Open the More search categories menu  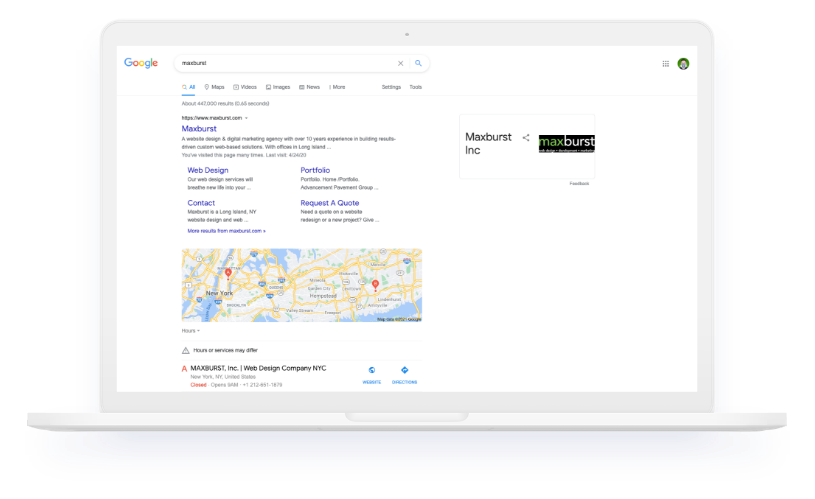click(x=337, y=87)
